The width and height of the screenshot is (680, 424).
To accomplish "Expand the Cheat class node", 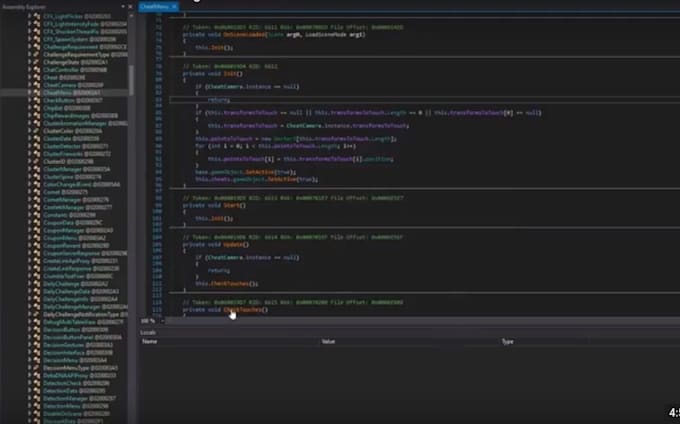I will coord(29,78).
